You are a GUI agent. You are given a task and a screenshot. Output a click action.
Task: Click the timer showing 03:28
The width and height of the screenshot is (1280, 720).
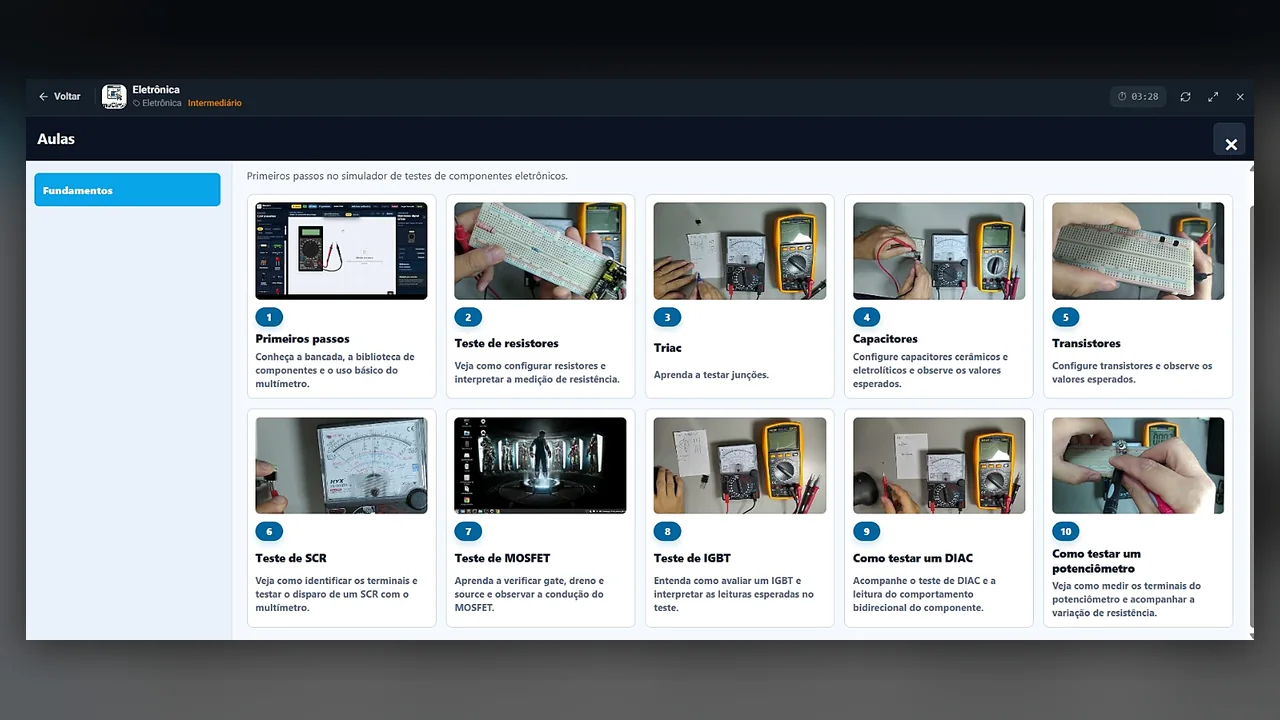(1138, 97)
